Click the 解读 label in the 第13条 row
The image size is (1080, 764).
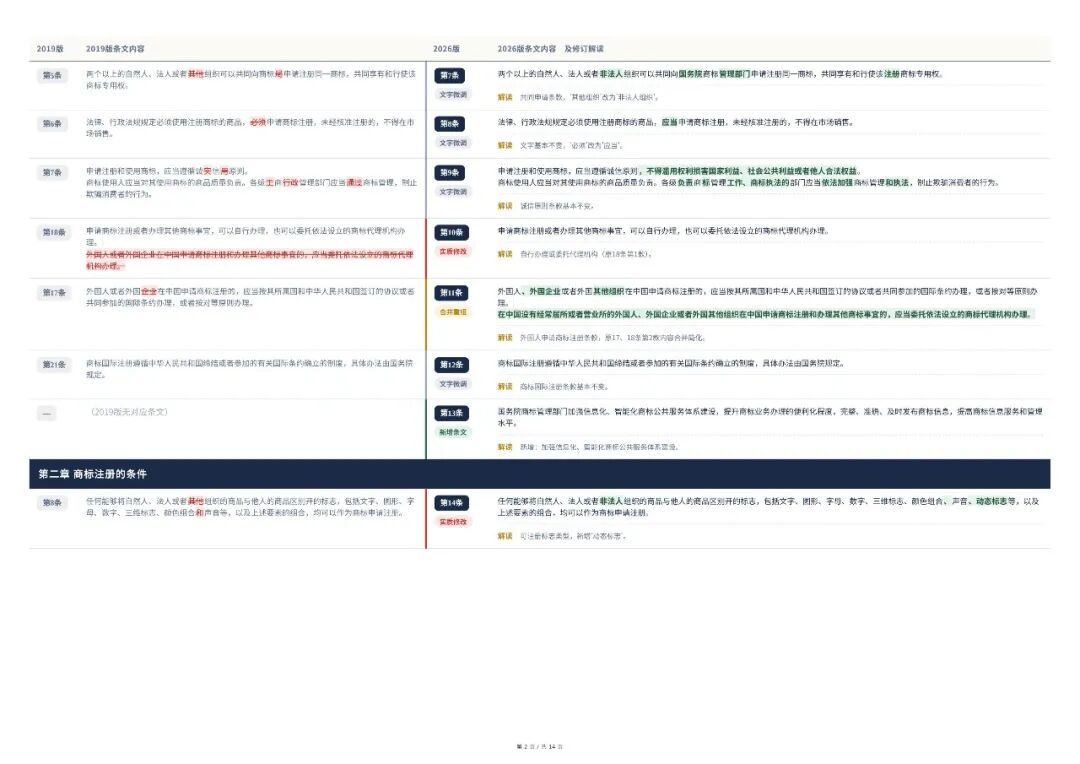pyautogui.click(x=505, y=447)
